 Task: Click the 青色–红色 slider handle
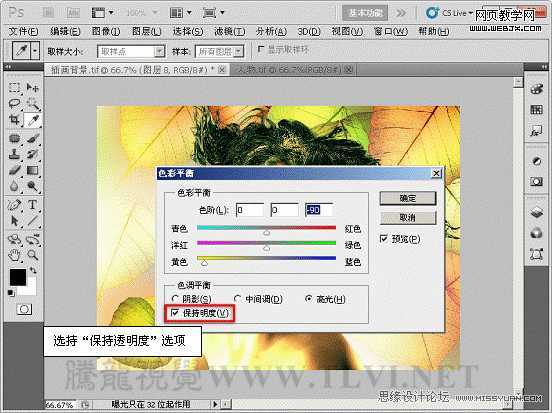[x=267, y=232]
